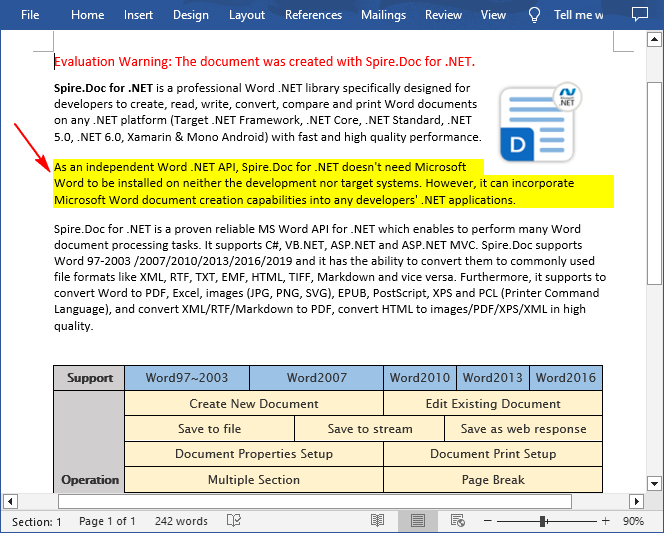The image size is (664, 533).
Task: Click the Section: 1 status indicator
Action: [36, 522]
